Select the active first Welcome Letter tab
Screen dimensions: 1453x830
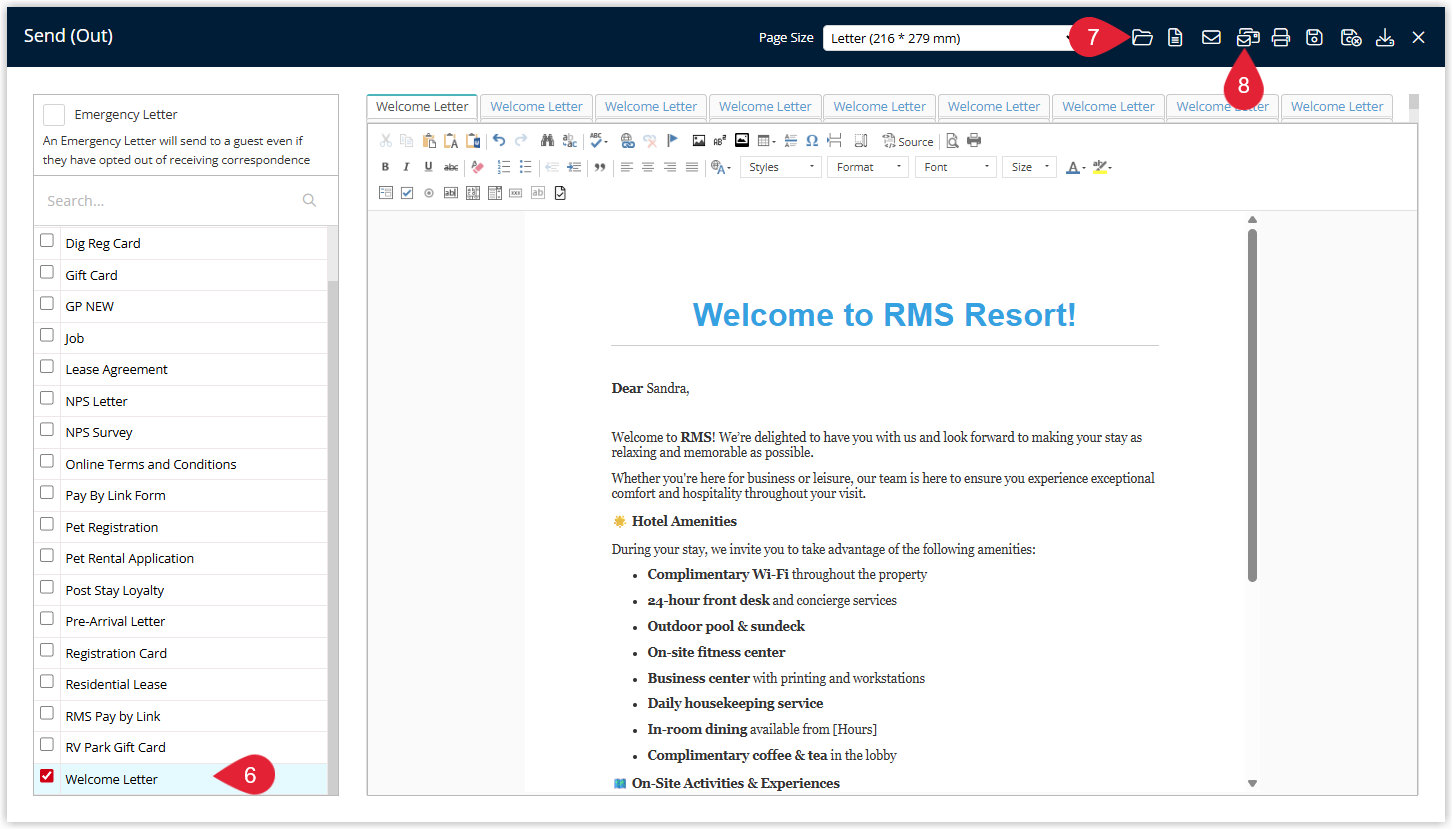coord(422,107)
